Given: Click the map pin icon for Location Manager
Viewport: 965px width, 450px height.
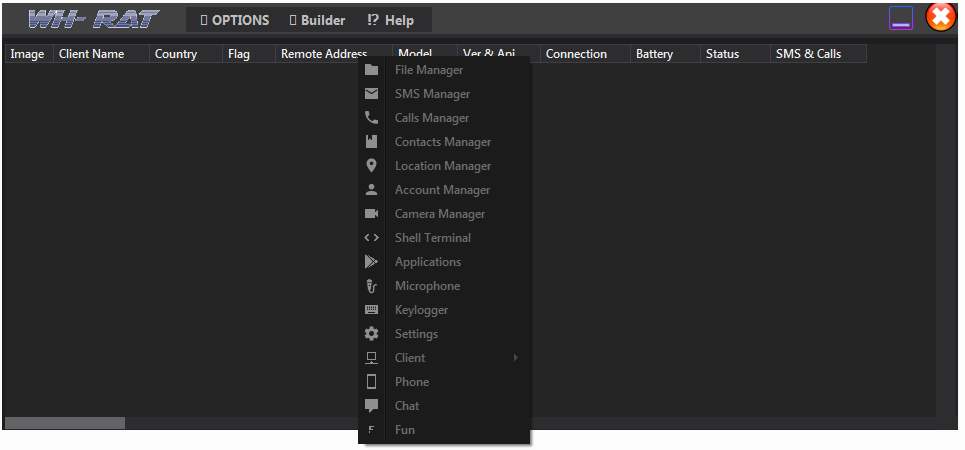Looking at the screenshot, I should 371,166.
